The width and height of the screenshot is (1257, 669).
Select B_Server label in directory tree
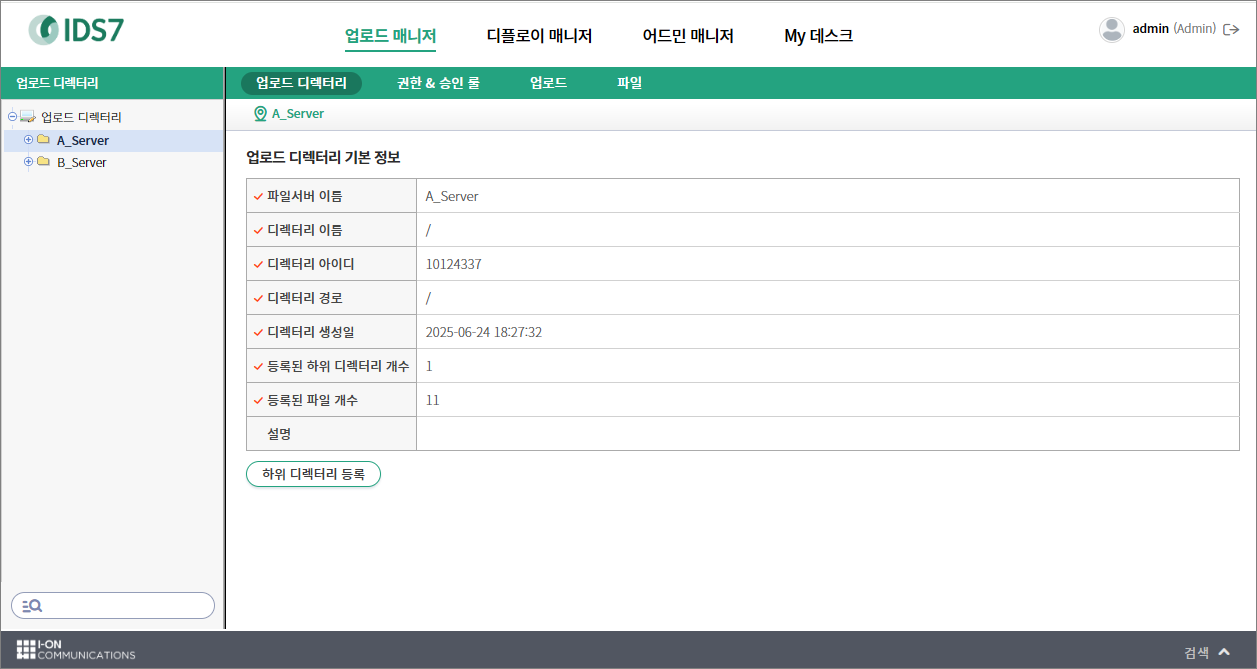click(81, 162)
